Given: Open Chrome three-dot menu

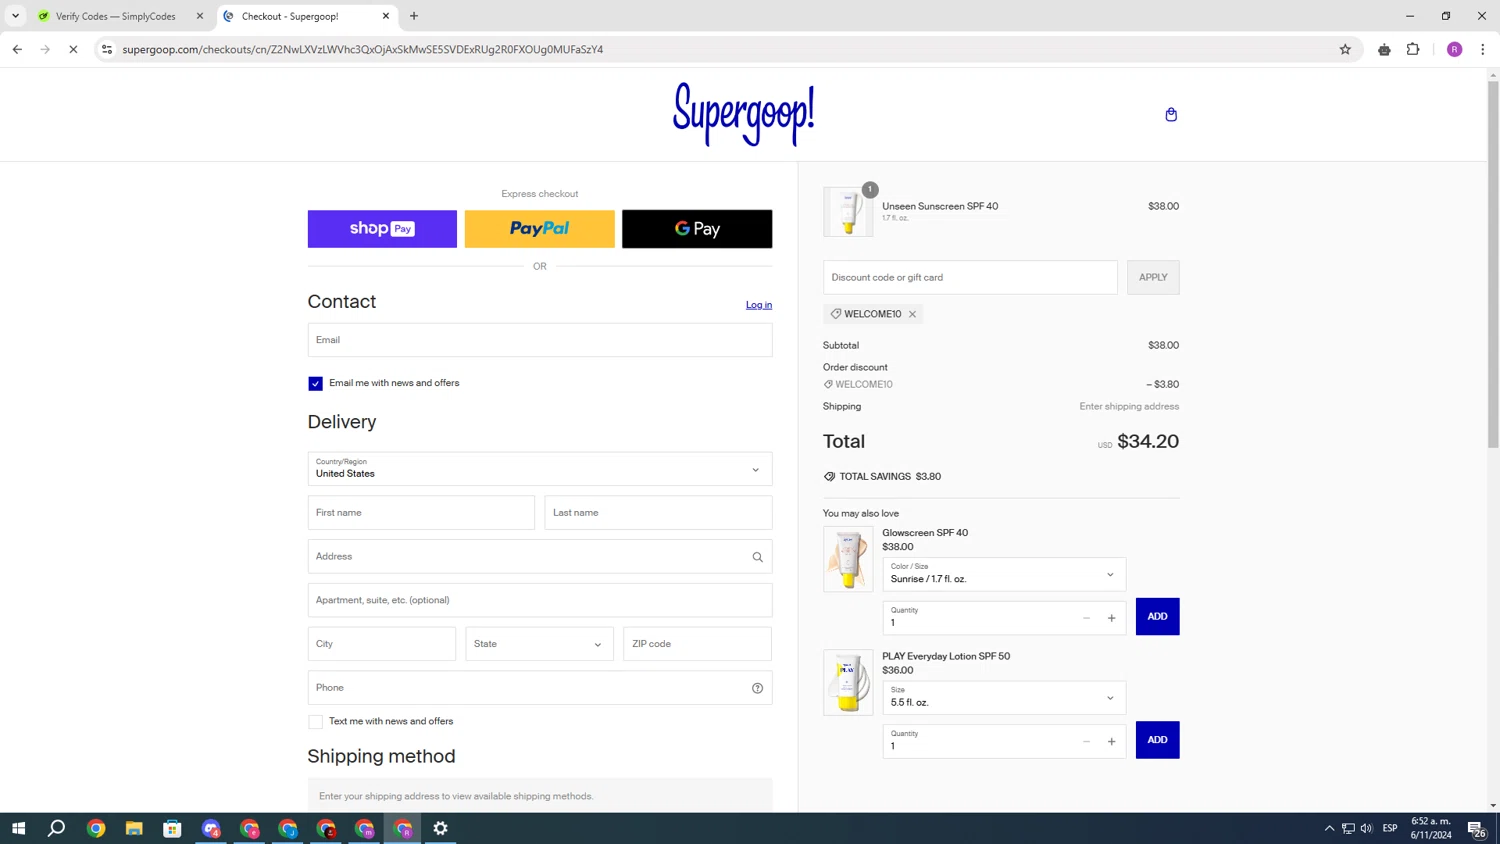Looking at the screenshot, I should coord(1482,49).
